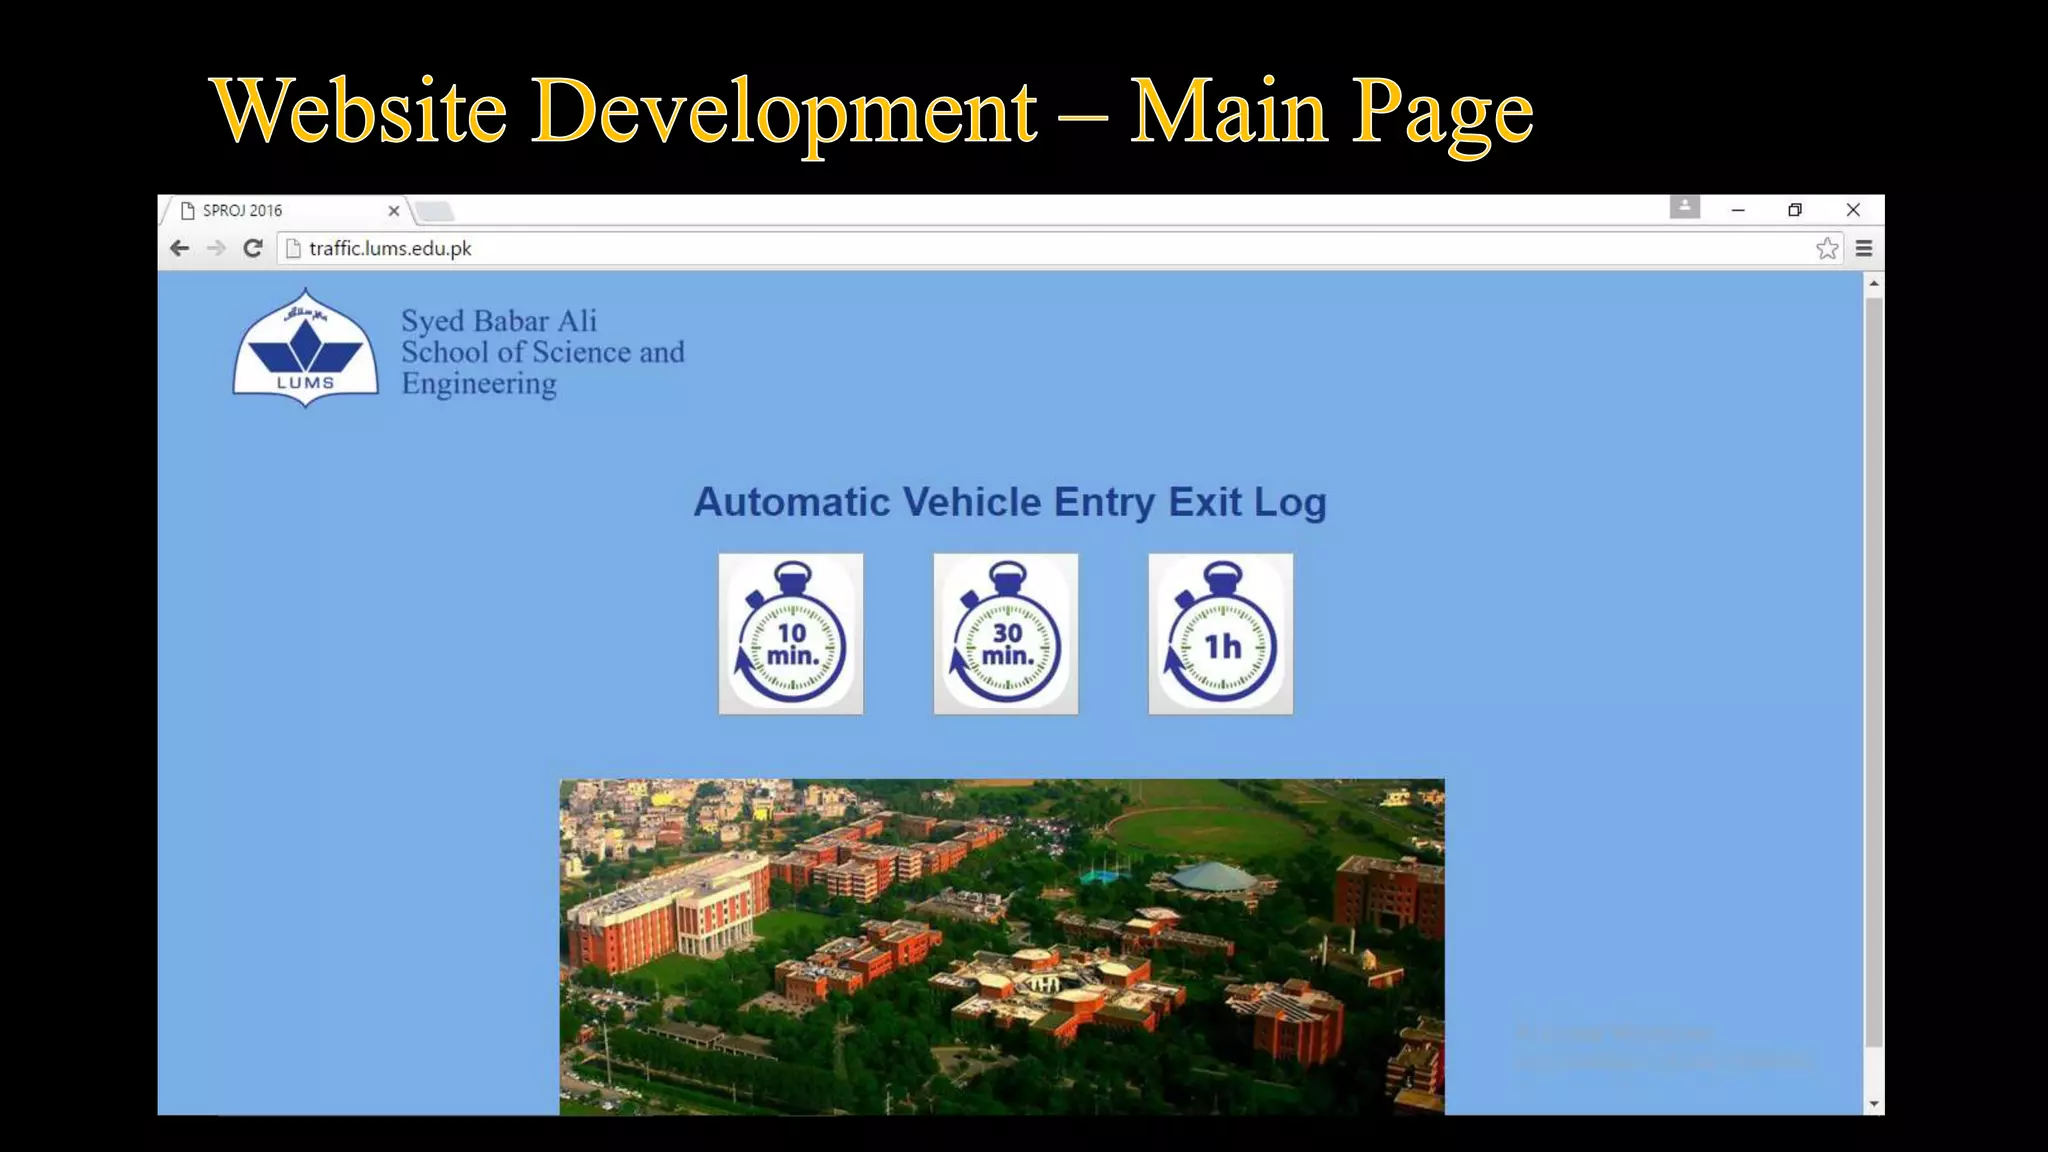2048x1152 pixels.
Task: Open the Chrome hamburger menu
Action: pos(1864,248)
